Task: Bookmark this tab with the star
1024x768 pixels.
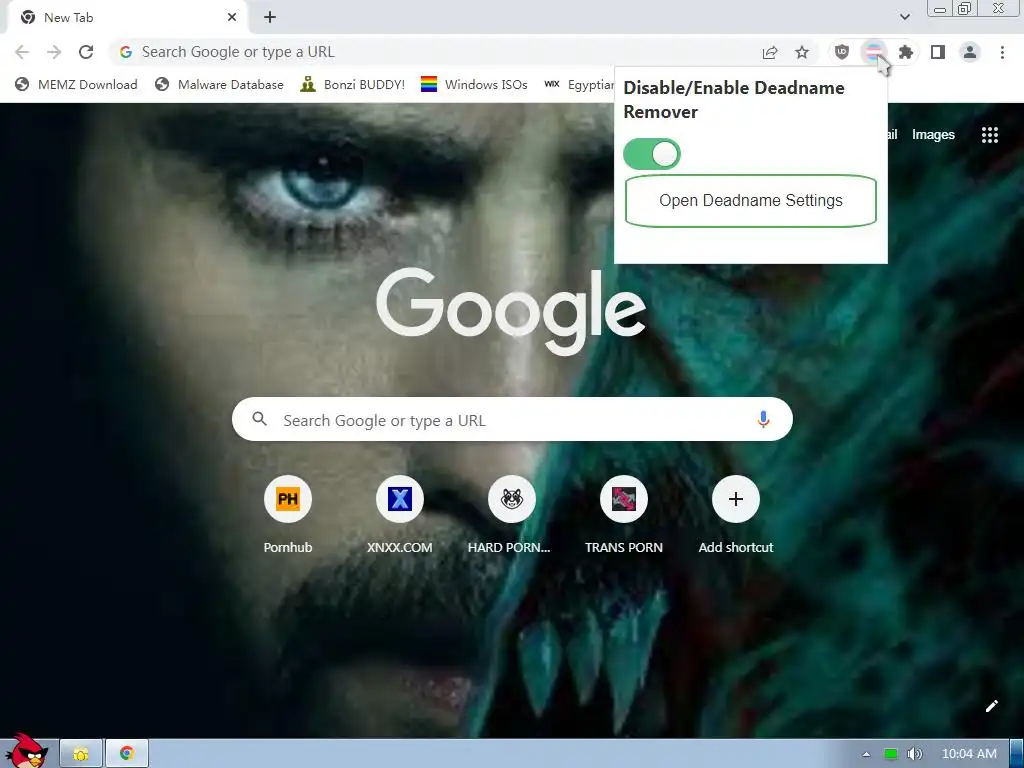Action: point(802,52)
